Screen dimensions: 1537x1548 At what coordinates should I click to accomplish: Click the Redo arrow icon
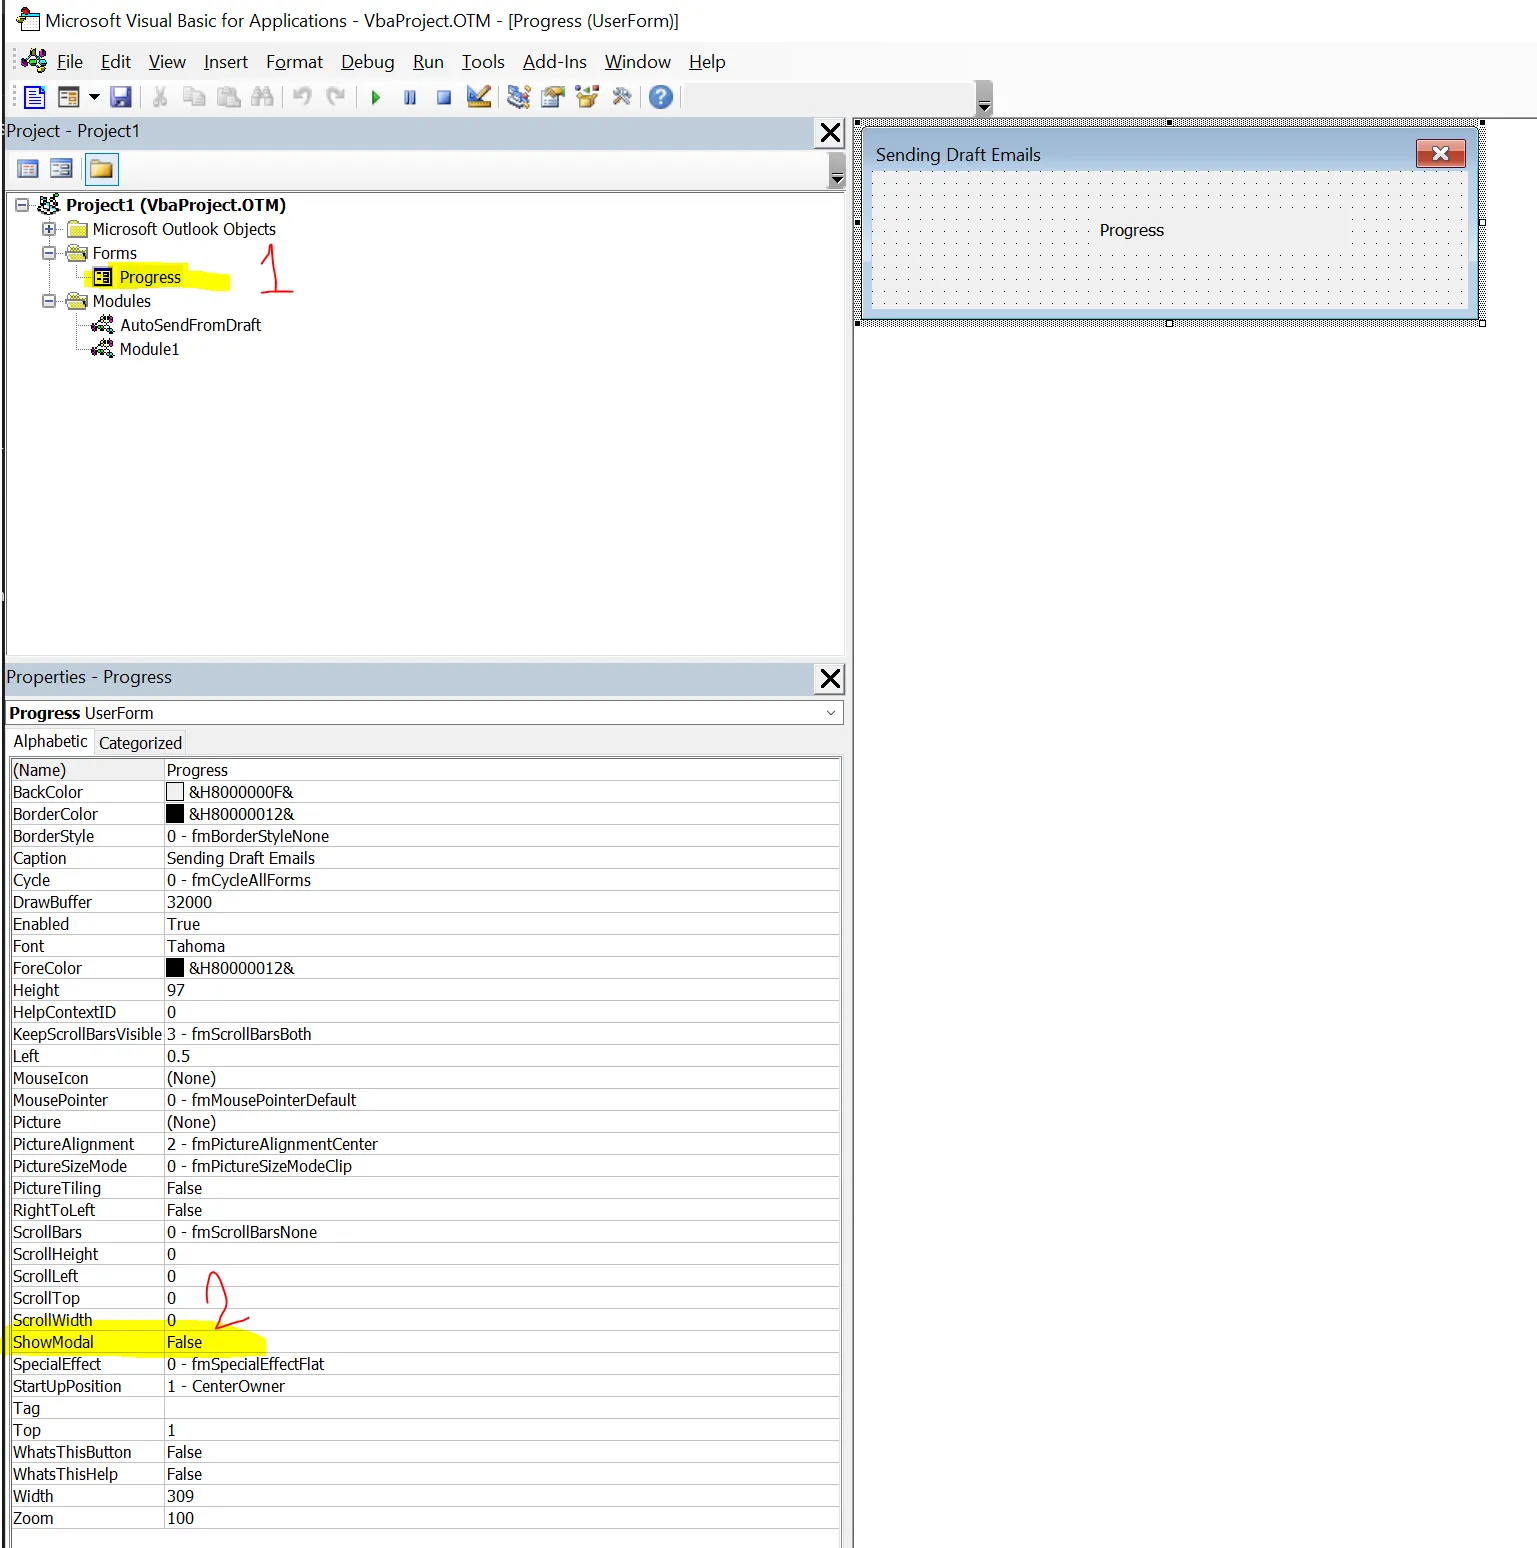(x=336, y=97)
